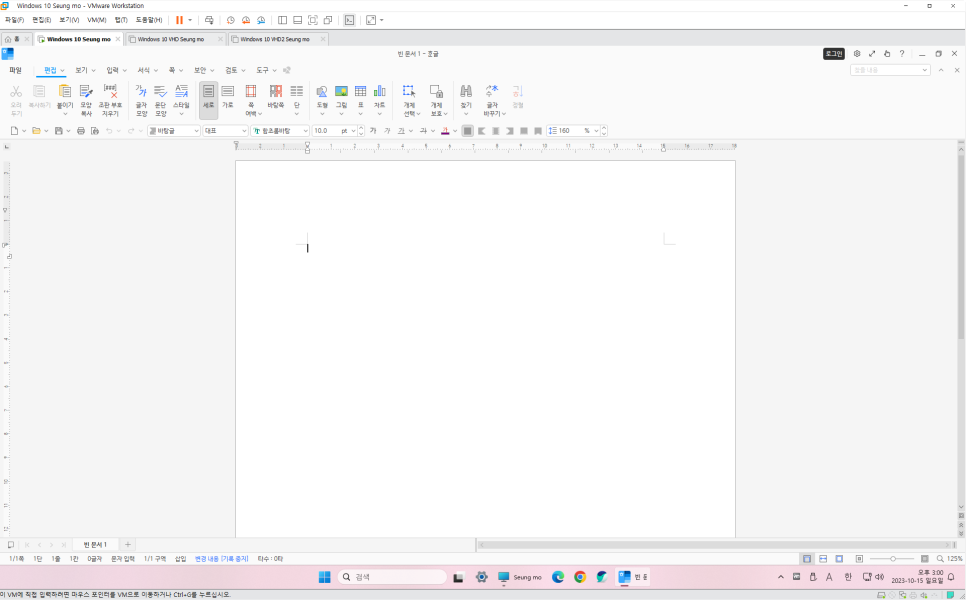Open the 대표 style list dropdown

[x=243, y=130]
